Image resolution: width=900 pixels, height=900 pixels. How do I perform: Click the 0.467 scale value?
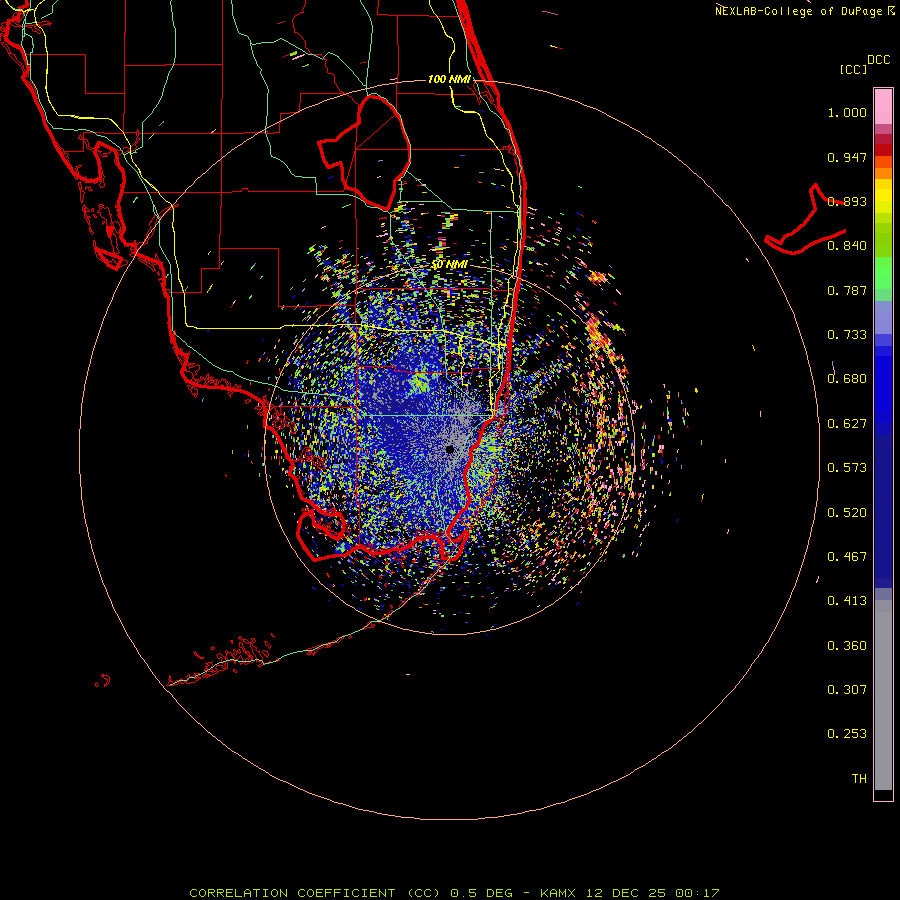847,557
